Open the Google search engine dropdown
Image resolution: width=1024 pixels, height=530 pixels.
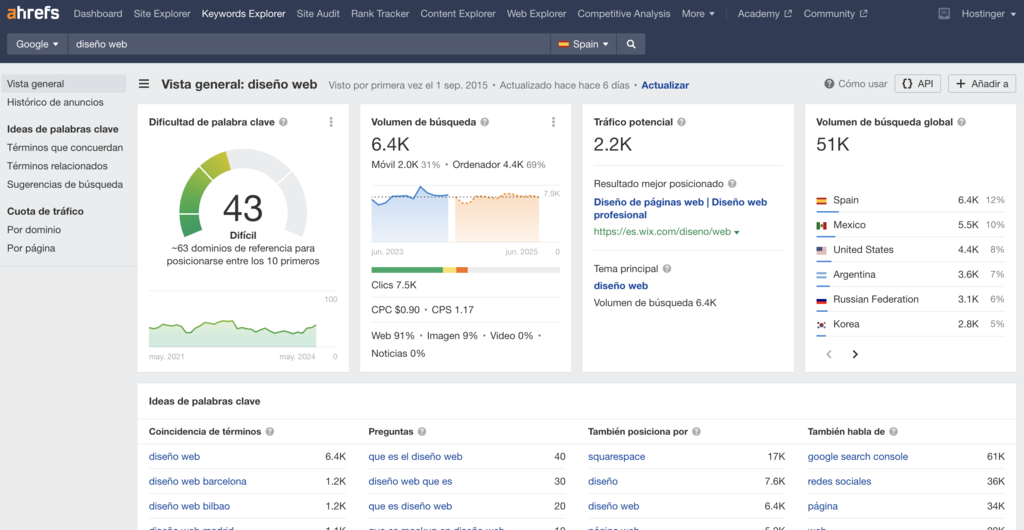coord(38,44)
